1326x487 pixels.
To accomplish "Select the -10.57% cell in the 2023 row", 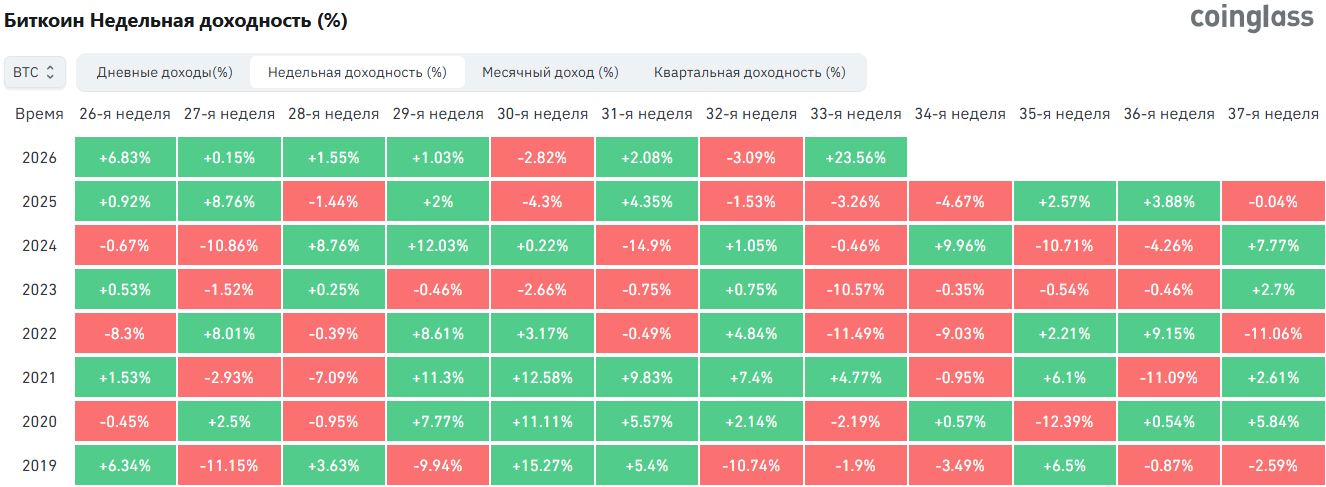I will pyautogui.click(x=855, y=290).
